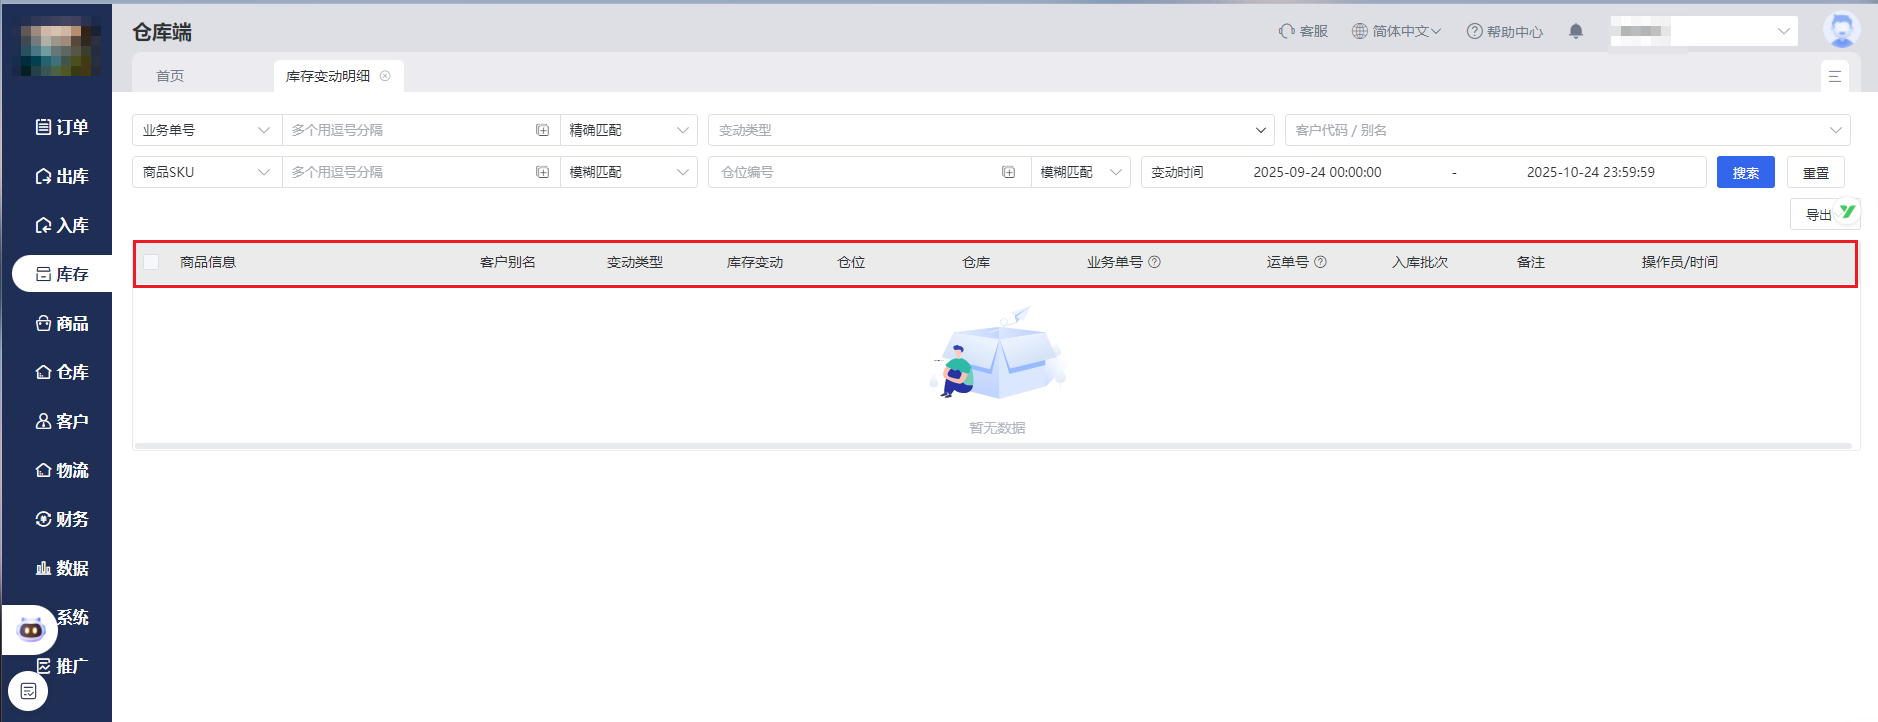The image size is (1878, 722).
Task: Expand the 精确匹配 match mode dropdown
Action: pos(628,130)
